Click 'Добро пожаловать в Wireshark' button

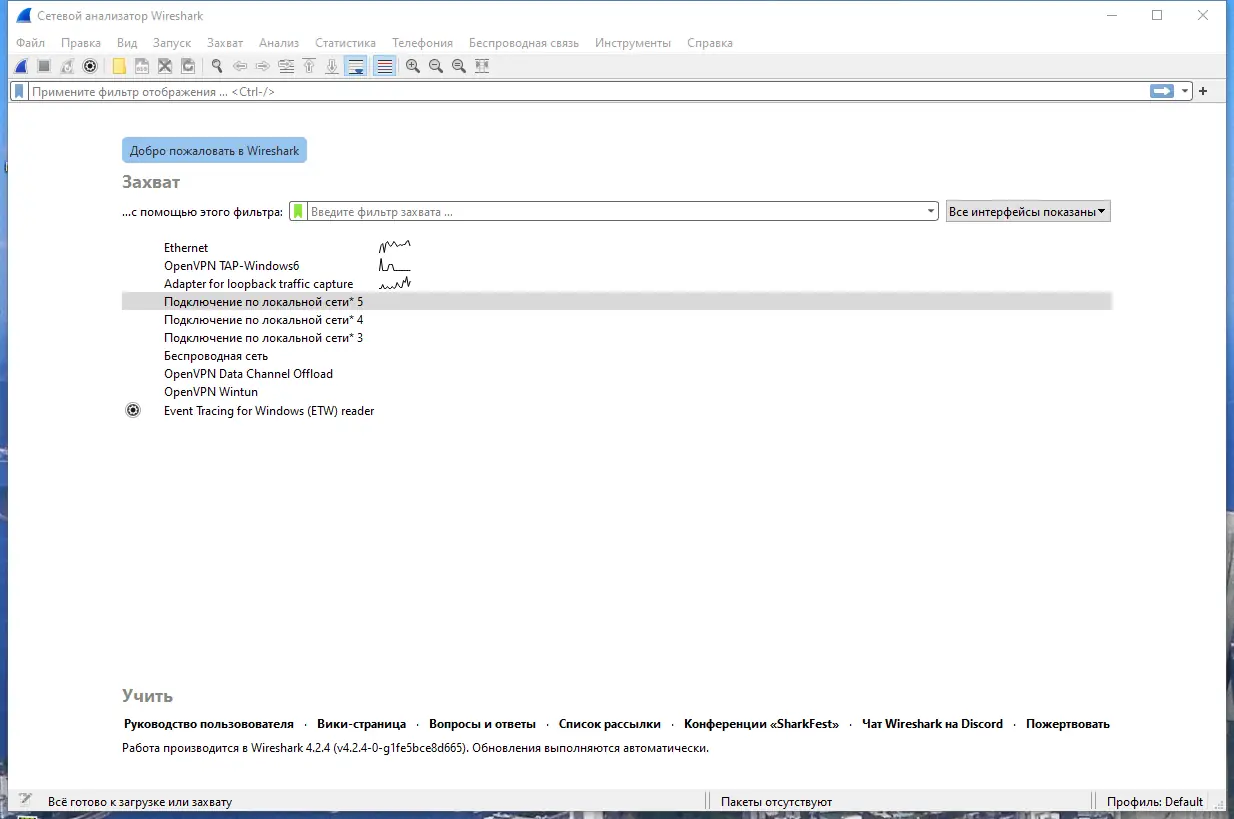214,151
